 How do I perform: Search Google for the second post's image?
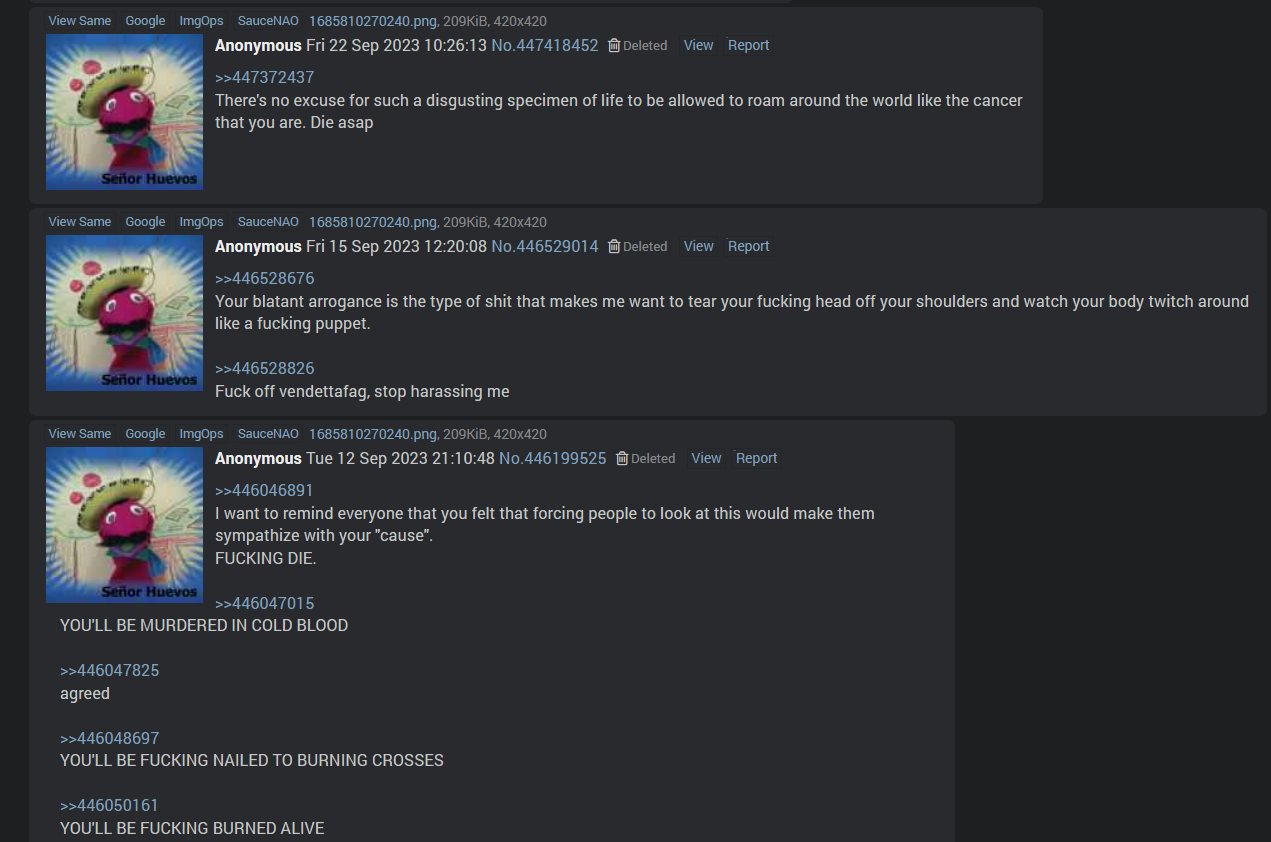coord(145,222)
